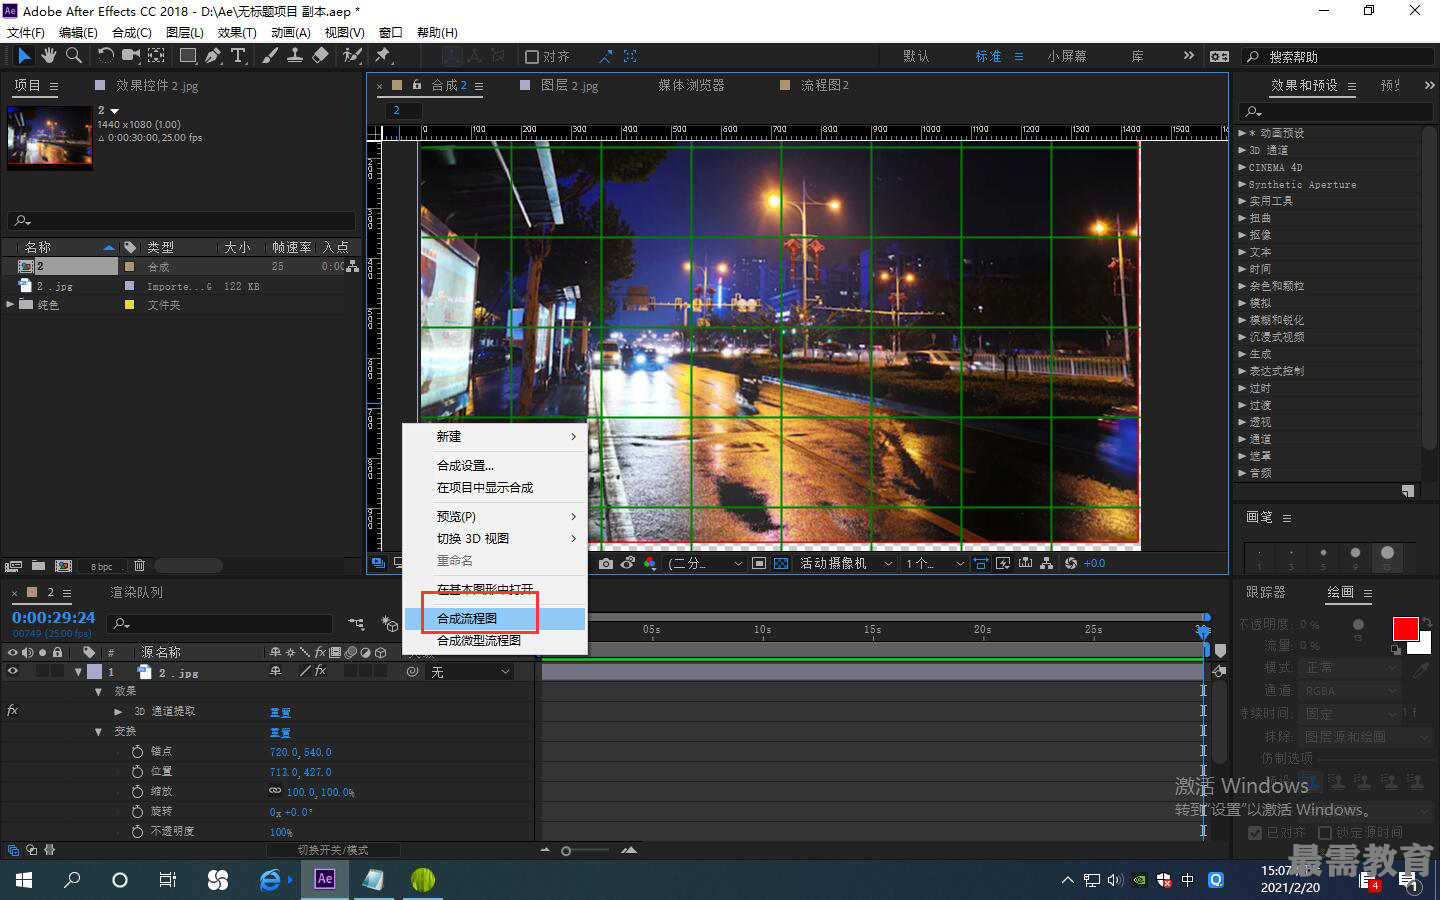This screenshot has width=1440, height=900.
Task: Click show channel color management icon
Action: click(650, 564)
